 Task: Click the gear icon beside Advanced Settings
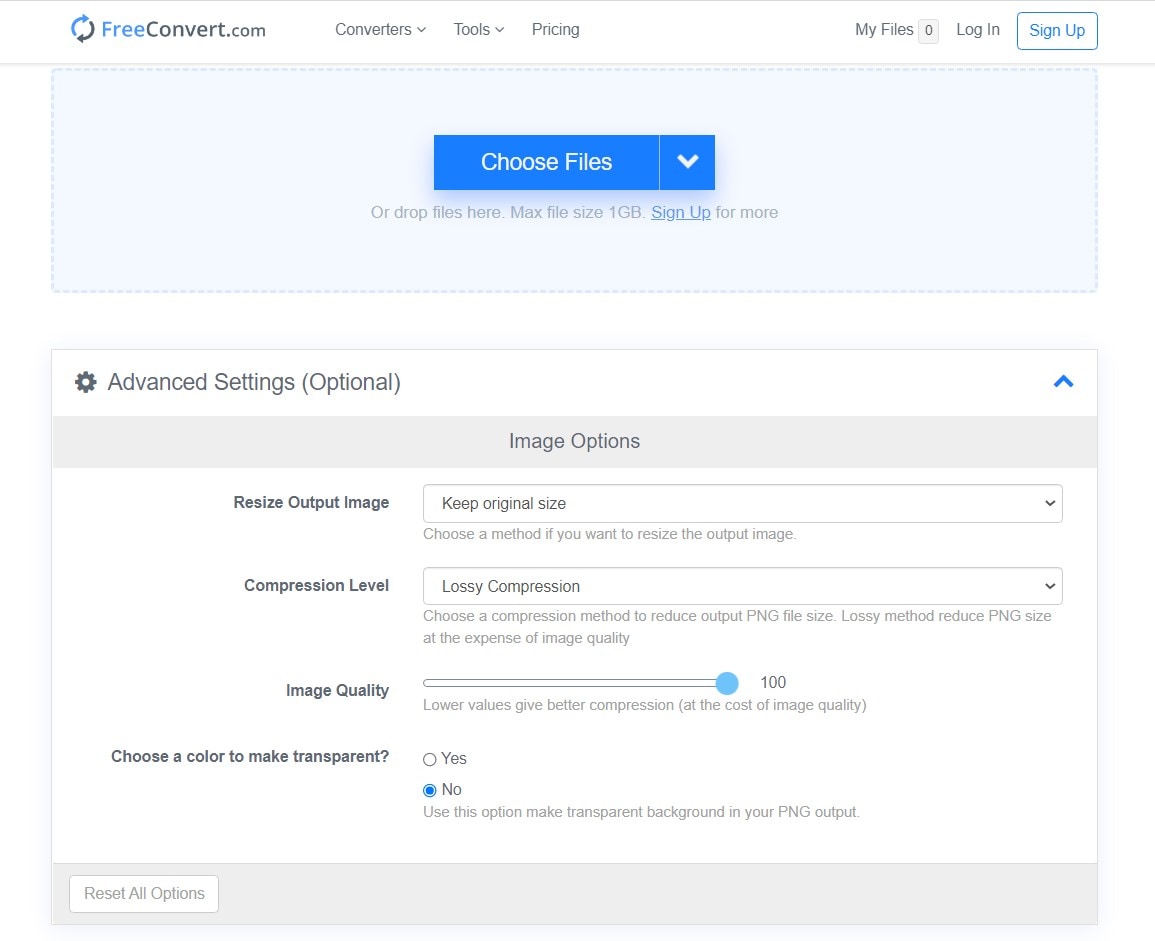point(86,382)
